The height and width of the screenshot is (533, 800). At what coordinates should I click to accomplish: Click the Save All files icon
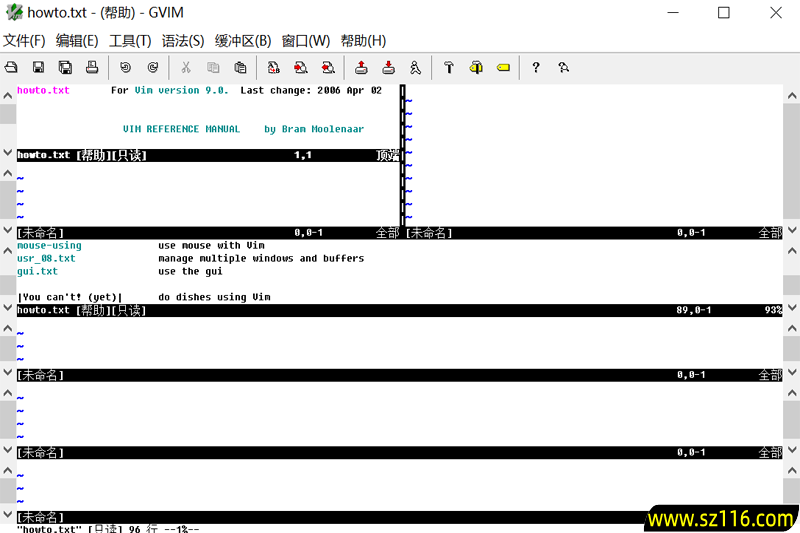click(65, 67)
